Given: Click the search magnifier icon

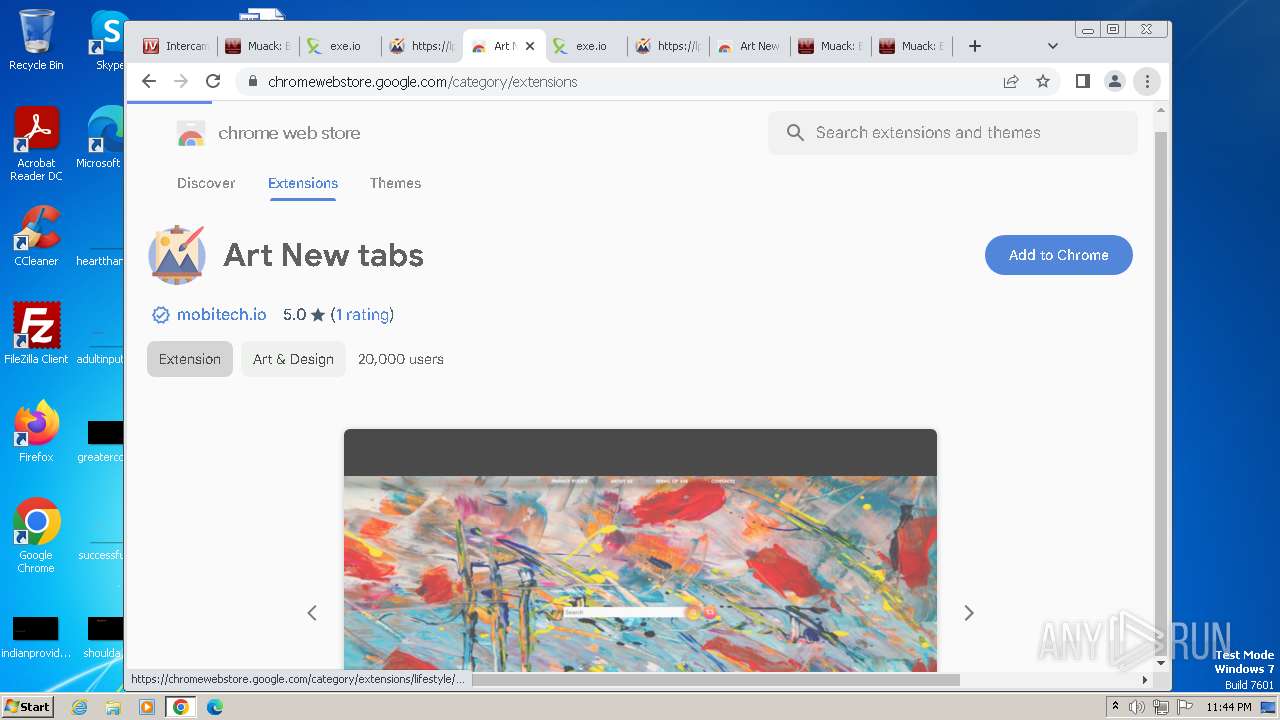Looking at the screenshot, I should pyautogui.click(x=795, y=132).
